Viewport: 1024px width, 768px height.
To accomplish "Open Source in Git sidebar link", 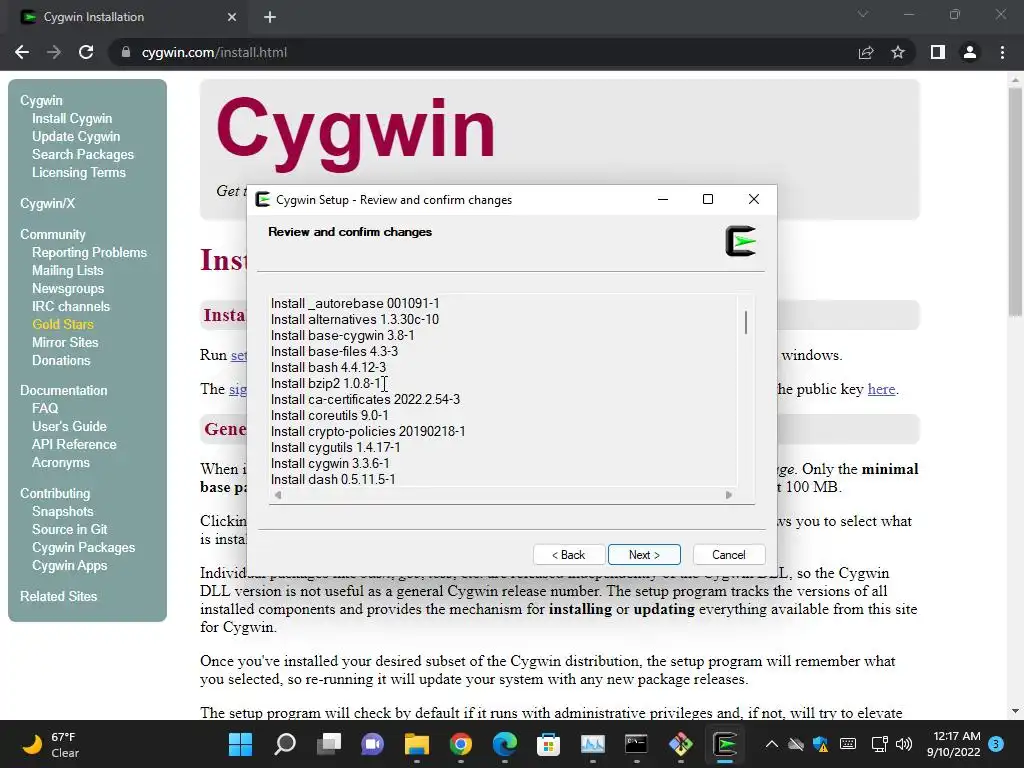I will click(x=69, y=530).
